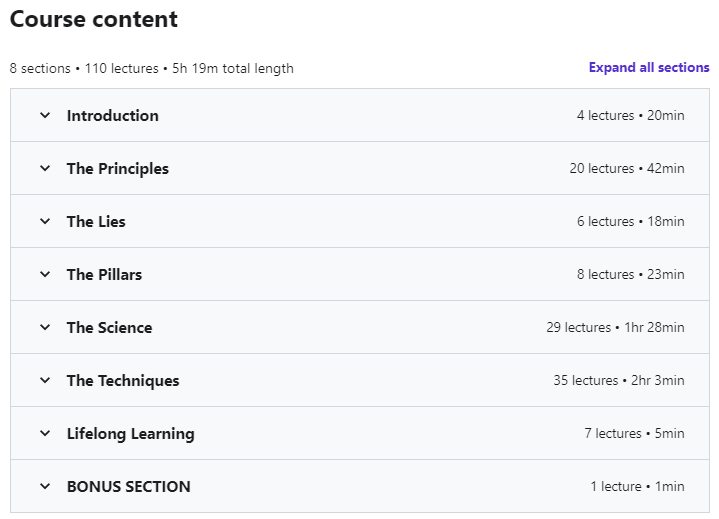Viewport: 719px width, 519px height.
Task: Expand all sections of the course
Action: click(649, 68)
